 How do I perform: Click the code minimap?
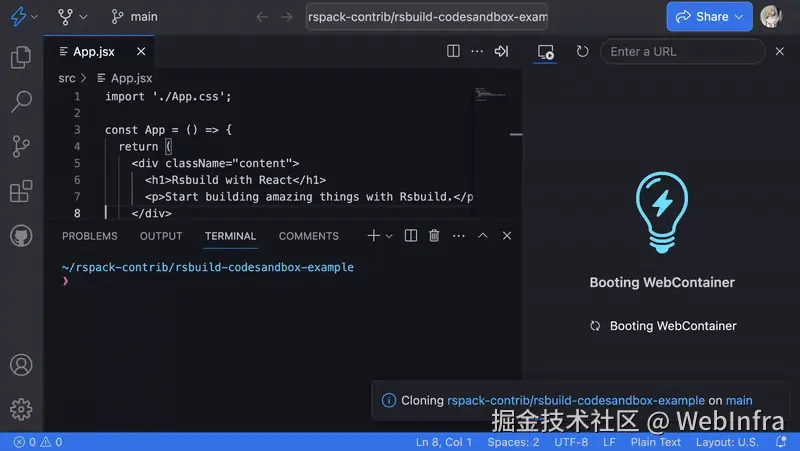coord(491,95)
